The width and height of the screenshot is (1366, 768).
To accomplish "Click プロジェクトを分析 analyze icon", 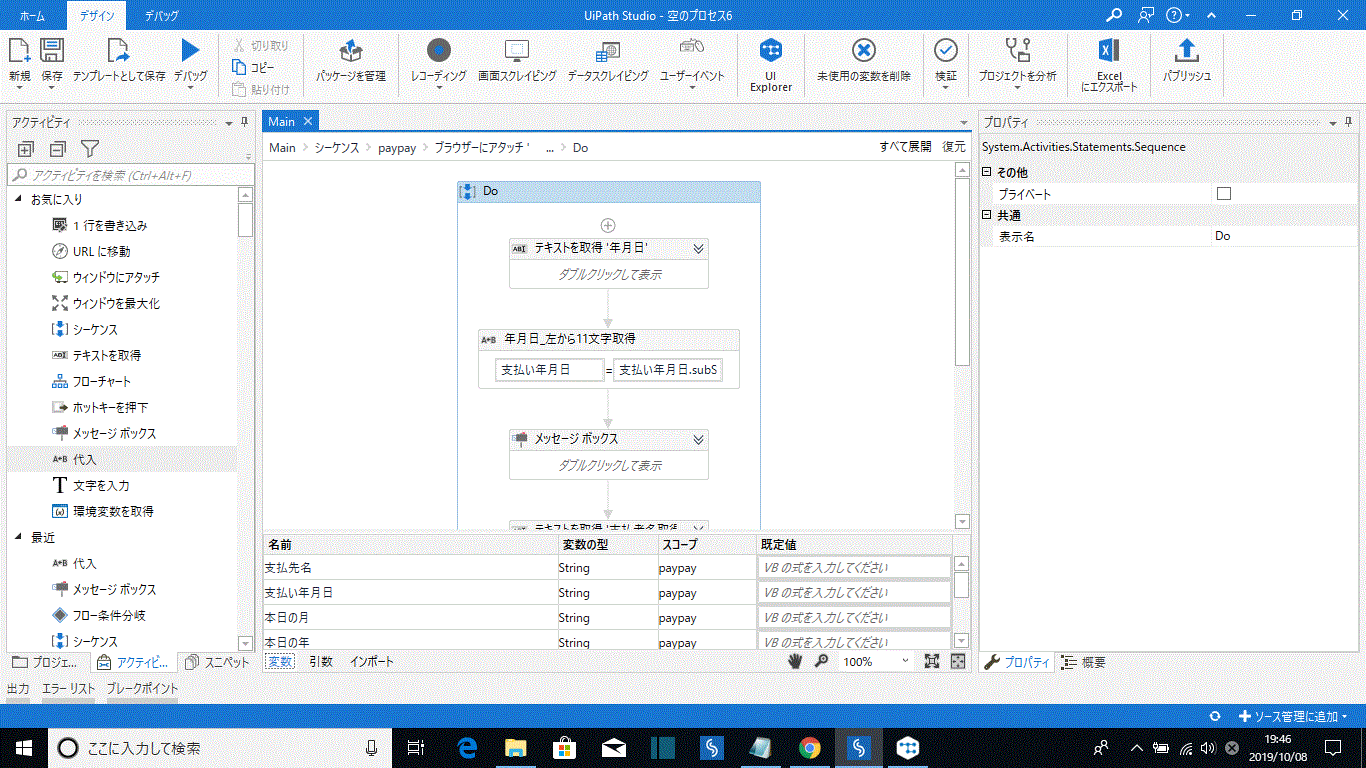I will point(1017,50).
